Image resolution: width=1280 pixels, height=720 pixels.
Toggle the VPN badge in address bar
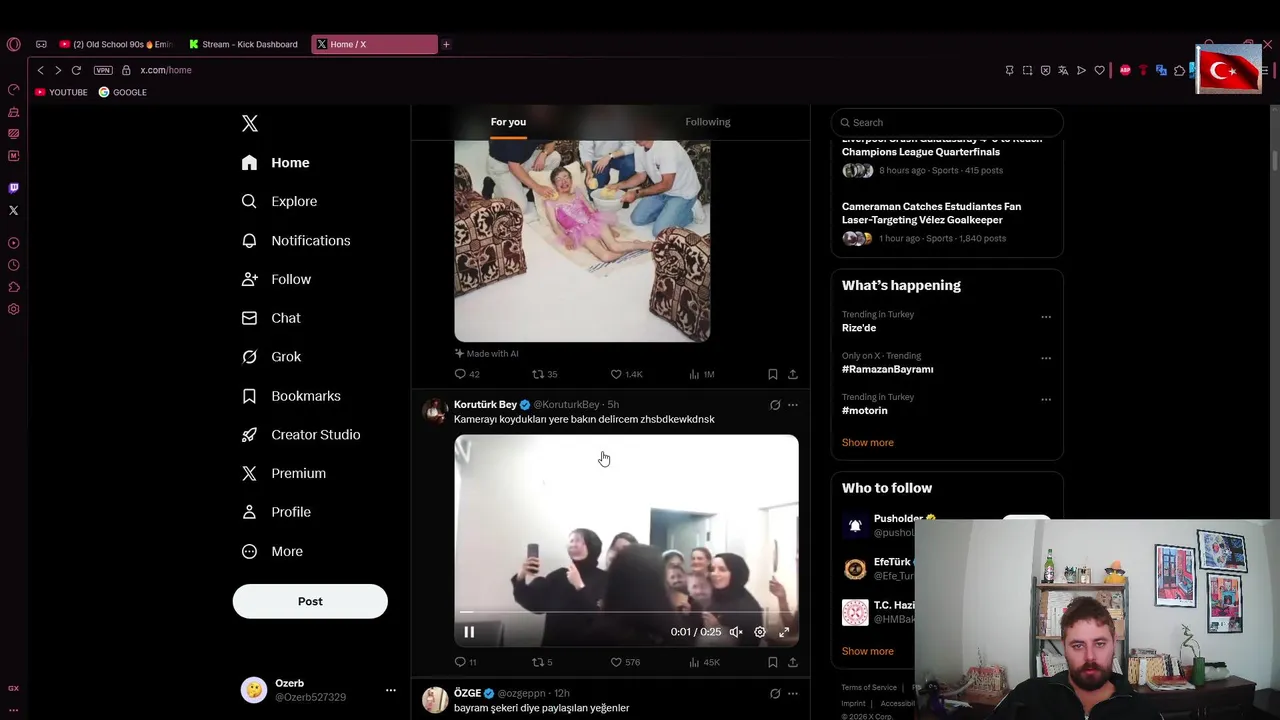(103, 70)
